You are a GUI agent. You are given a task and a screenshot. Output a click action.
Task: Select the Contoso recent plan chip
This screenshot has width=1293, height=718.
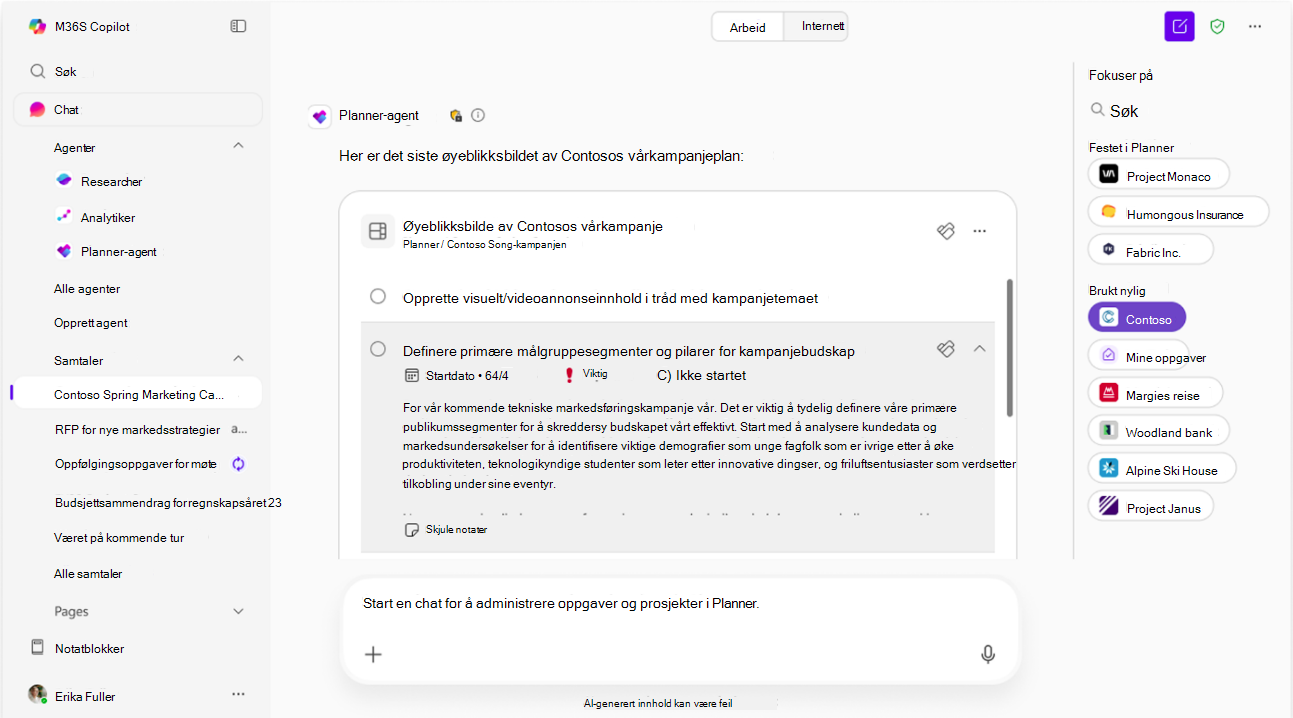(1137, 318)
